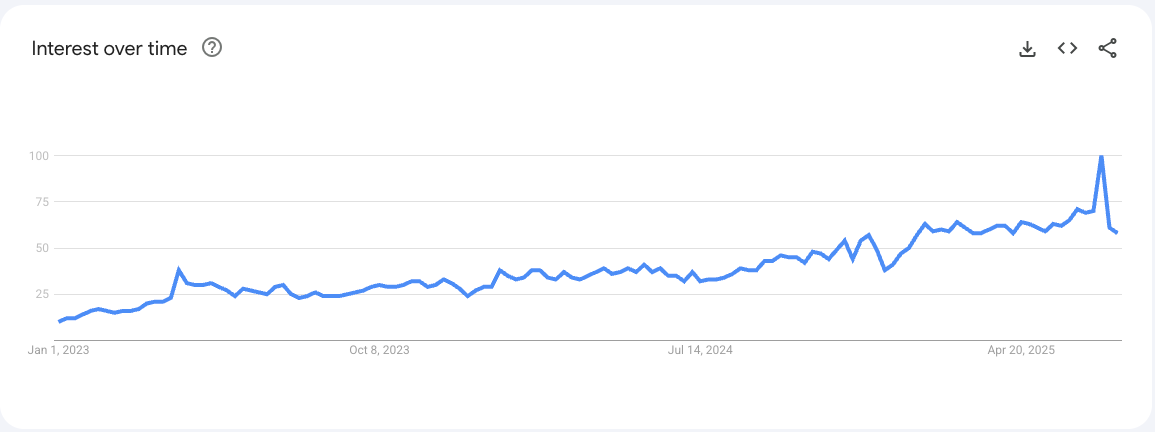Click the early 2023 spike on the line
1155x432 pixels.
178,269
